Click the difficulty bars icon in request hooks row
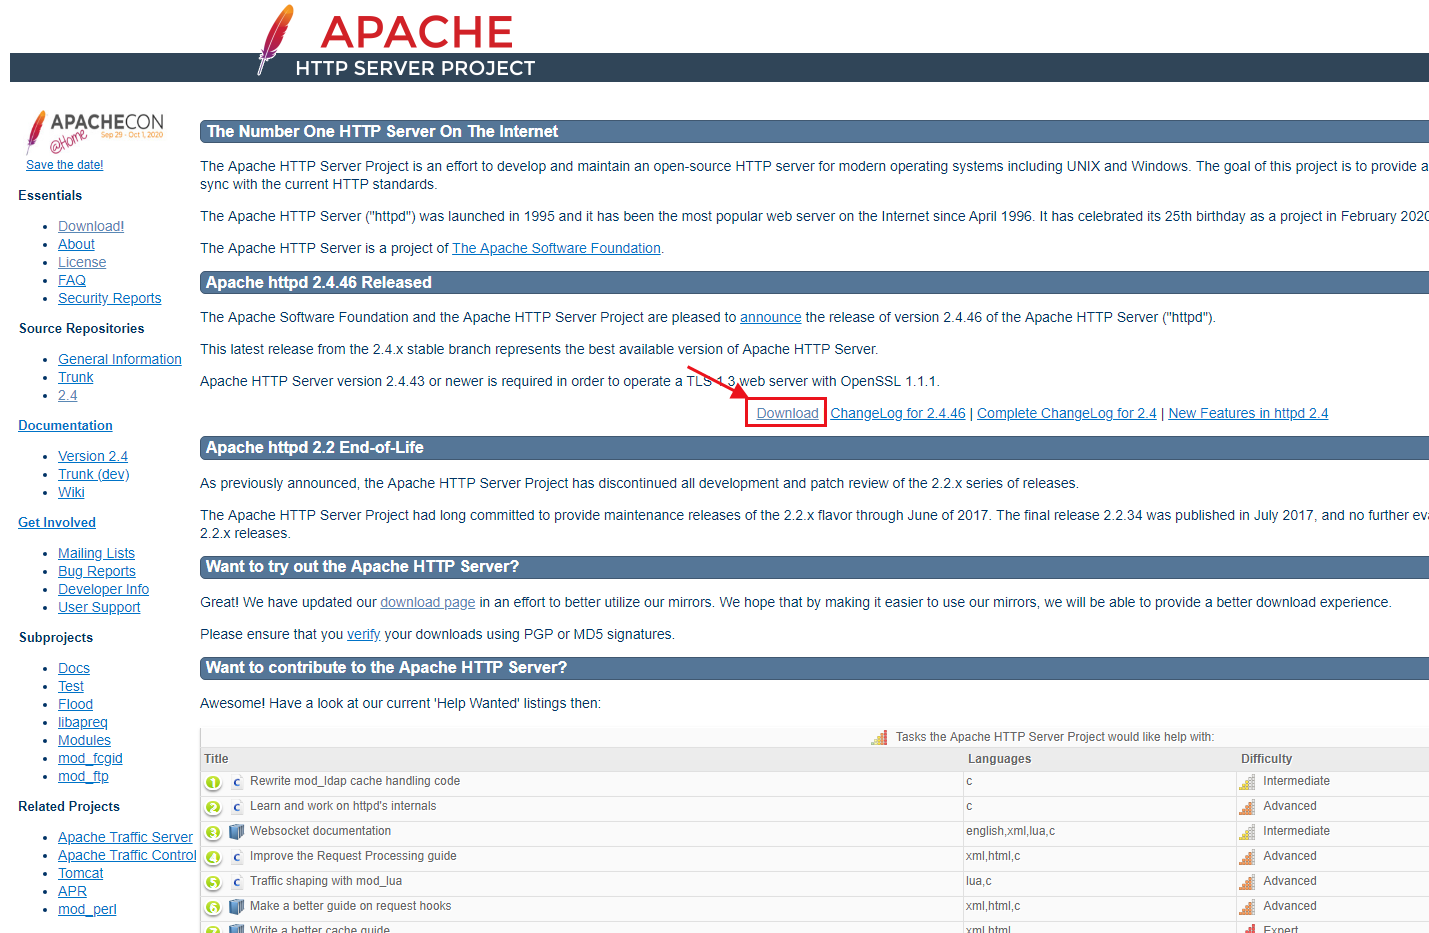The image size is (1429, 933). click(1247, 907)
